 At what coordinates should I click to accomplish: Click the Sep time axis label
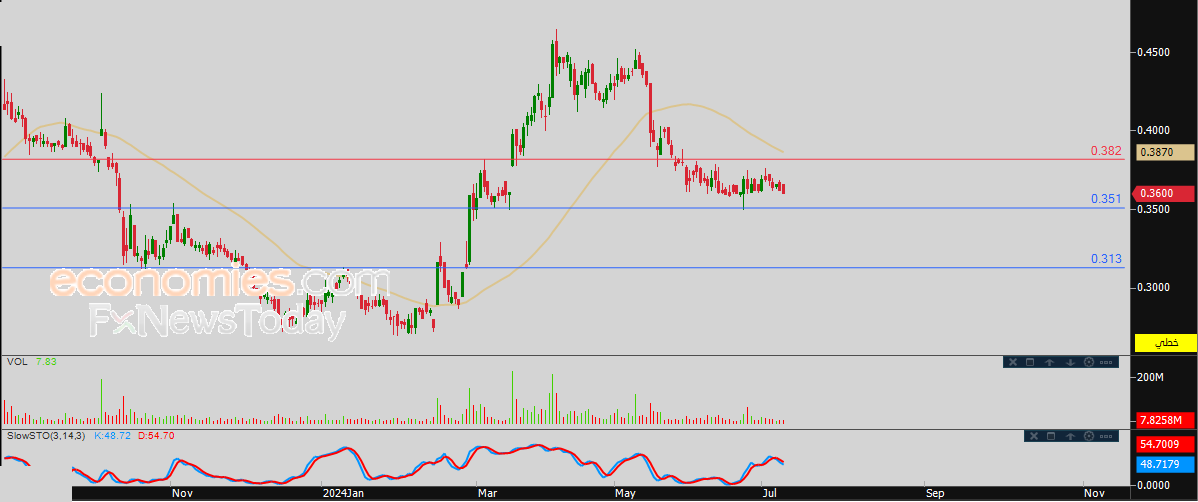(934, 494)
